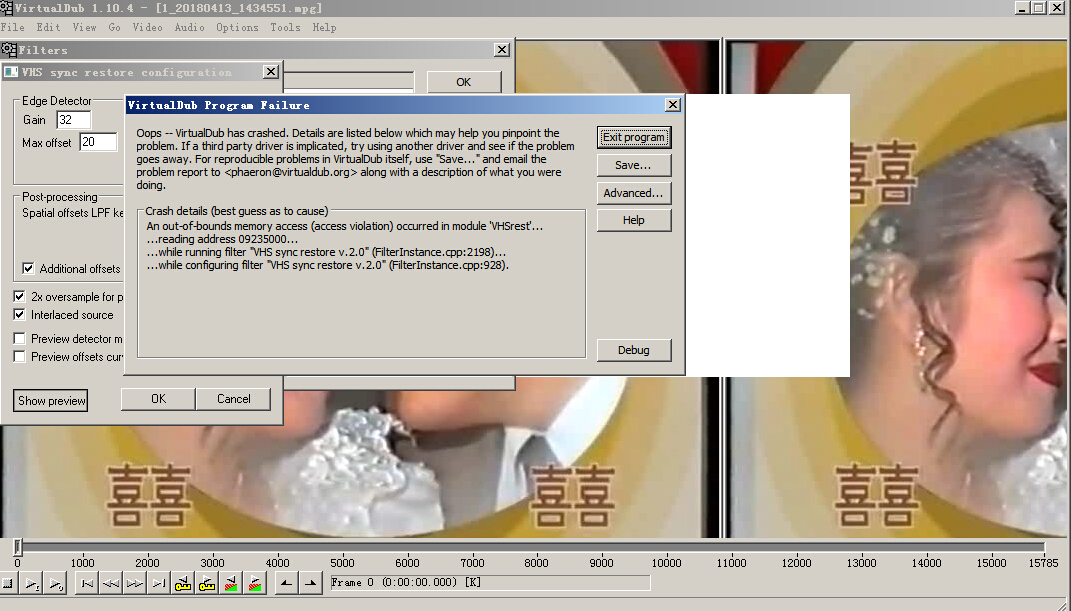This screenshot has width=1071, height=611.
Task: Seek to the next scene change
Action: click(255, 584)
